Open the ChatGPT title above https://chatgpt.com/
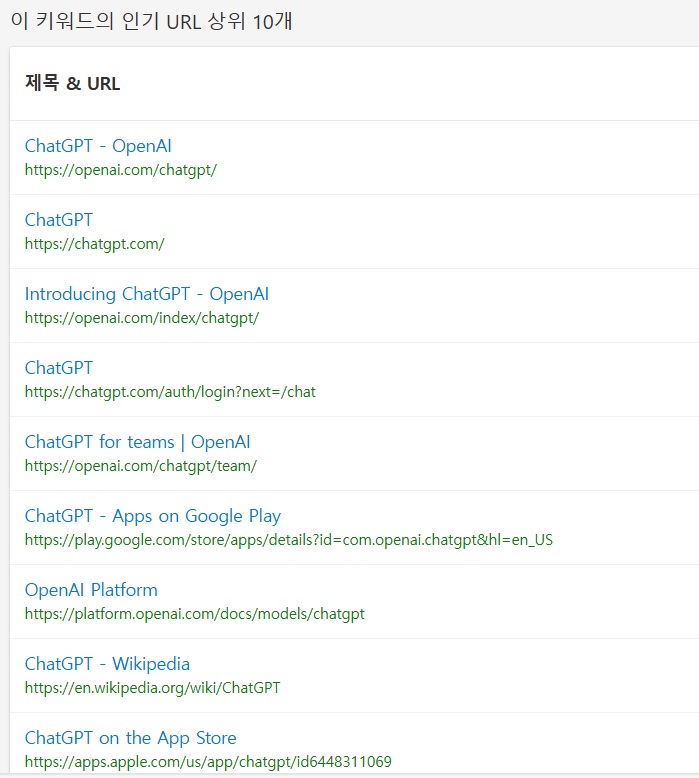Screen dimensions: 699x778 pyautogui.click(x=59, y=220)
